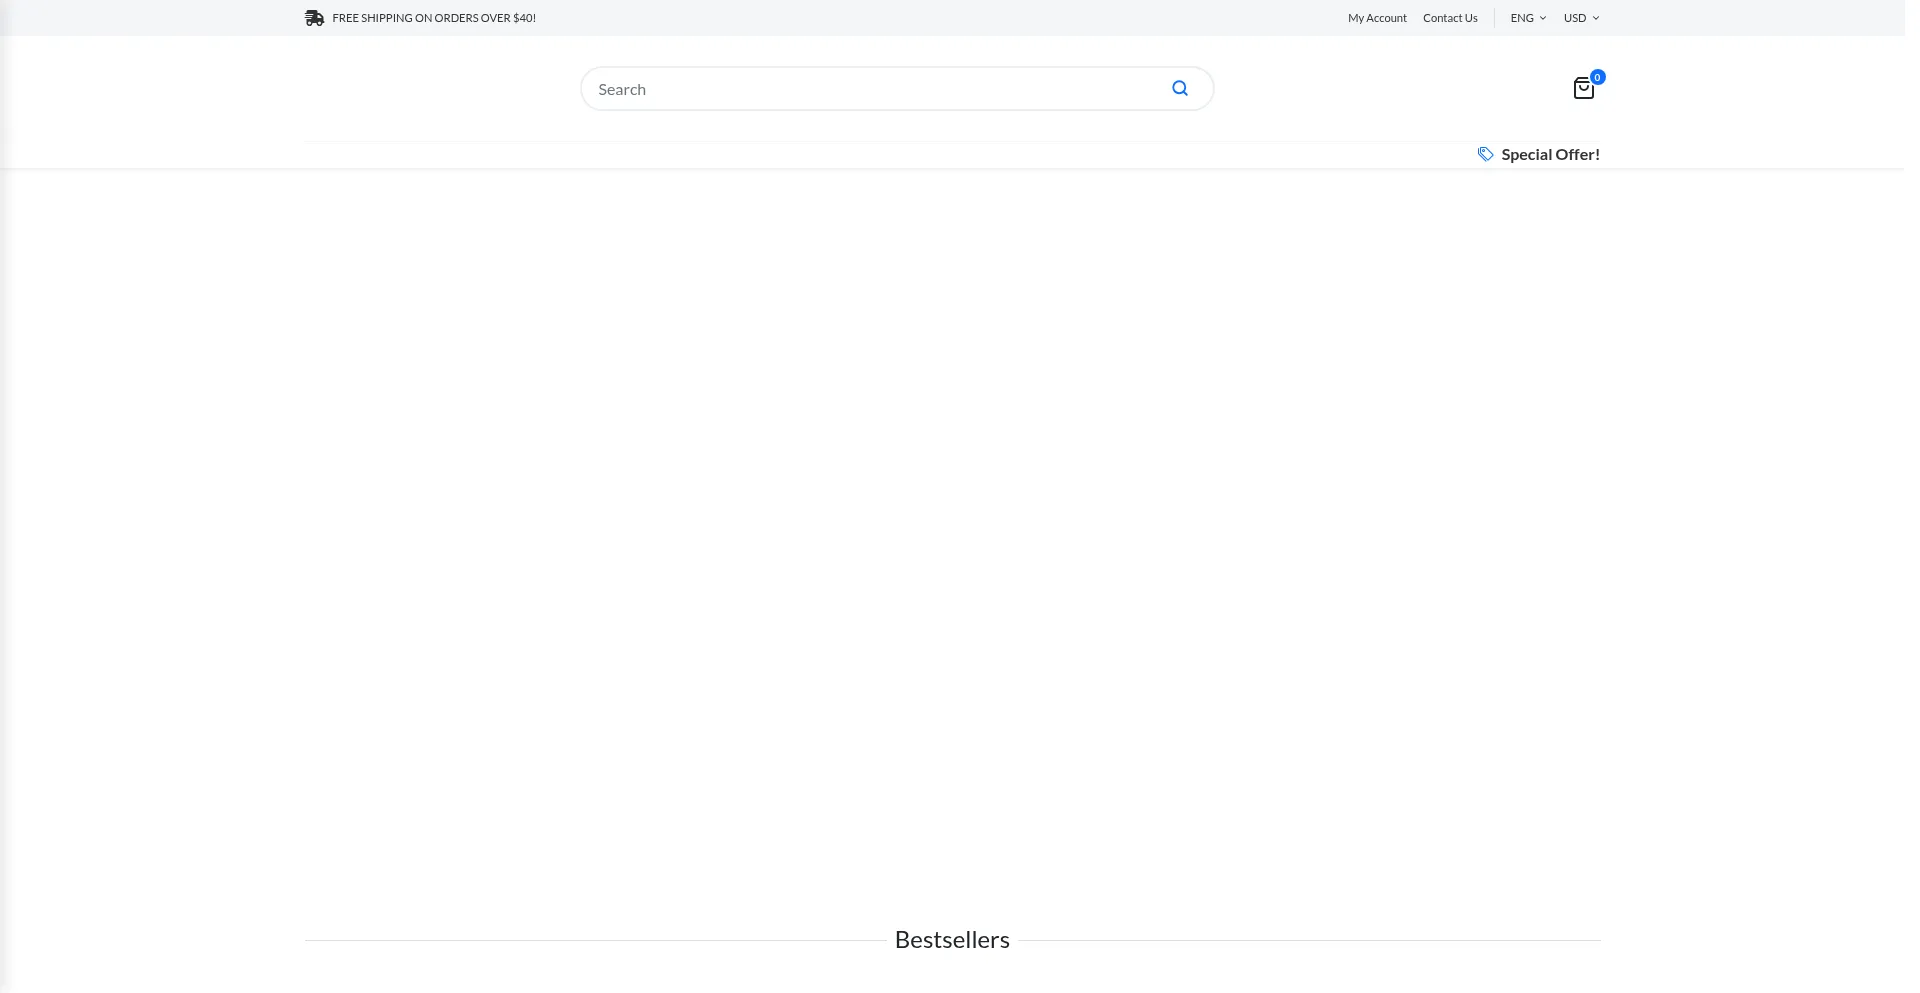The width and height of the screenshot is (1920, 993).
Task: Click the Bestsellers heading
Action: [x=952, y=940]
